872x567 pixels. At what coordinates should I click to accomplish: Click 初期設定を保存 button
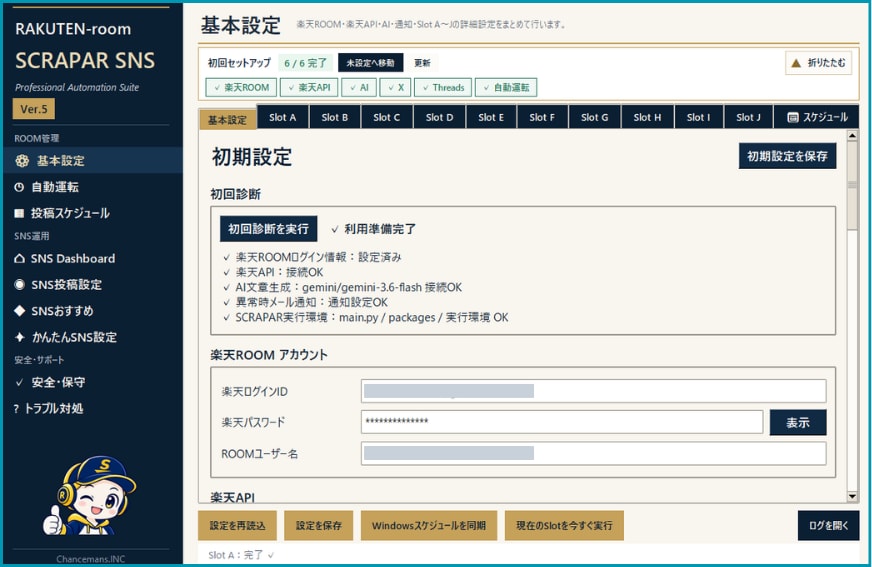pyautogui.click(x=787, y=156)
